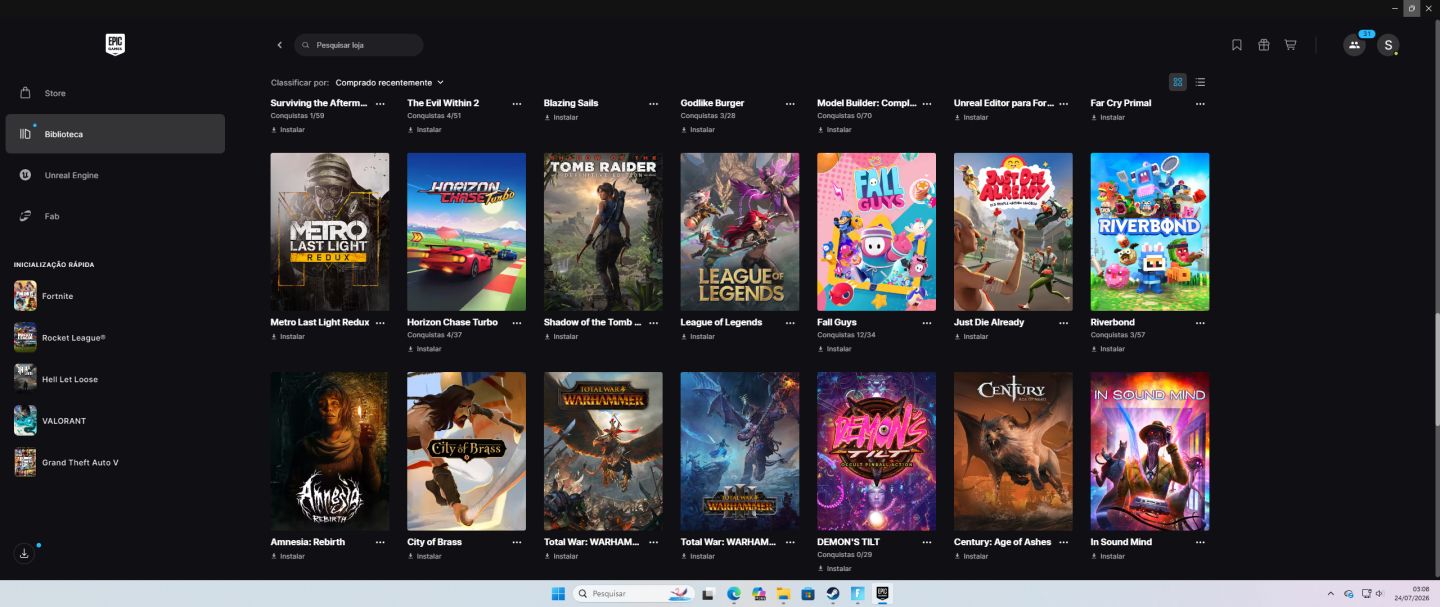Click the Epic Games logo
1440x607 pixels.
coord(115,44)
